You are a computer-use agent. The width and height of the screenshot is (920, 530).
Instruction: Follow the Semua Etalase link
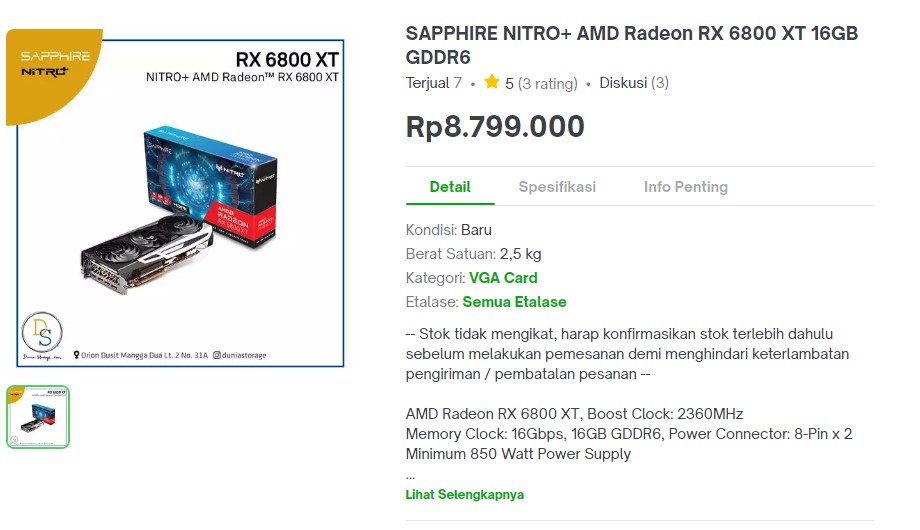(x=514, y=302)
